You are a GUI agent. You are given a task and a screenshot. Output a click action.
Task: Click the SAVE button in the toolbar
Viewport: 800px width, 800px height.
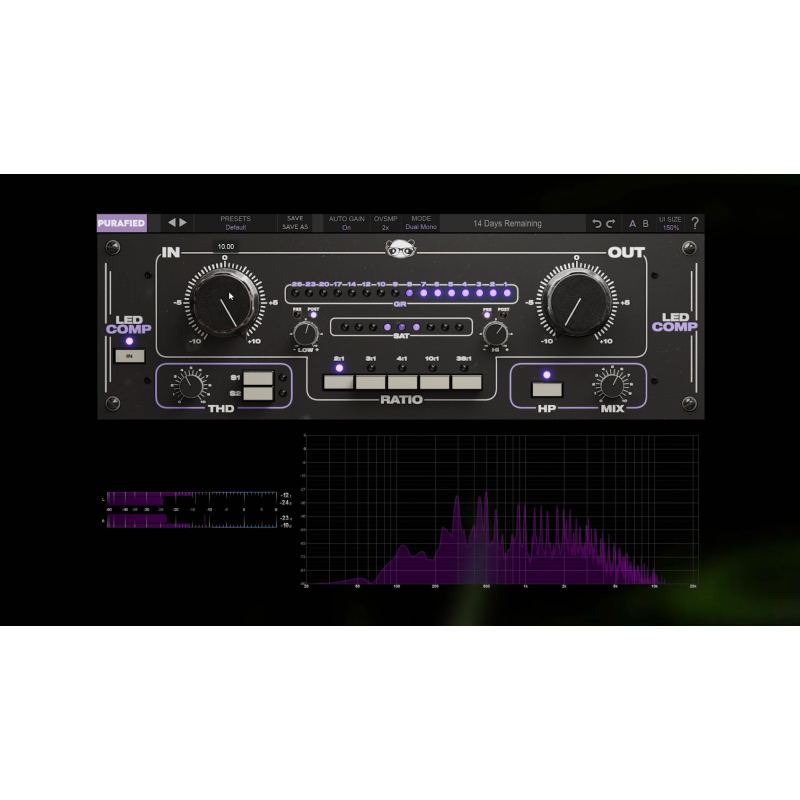295,218
